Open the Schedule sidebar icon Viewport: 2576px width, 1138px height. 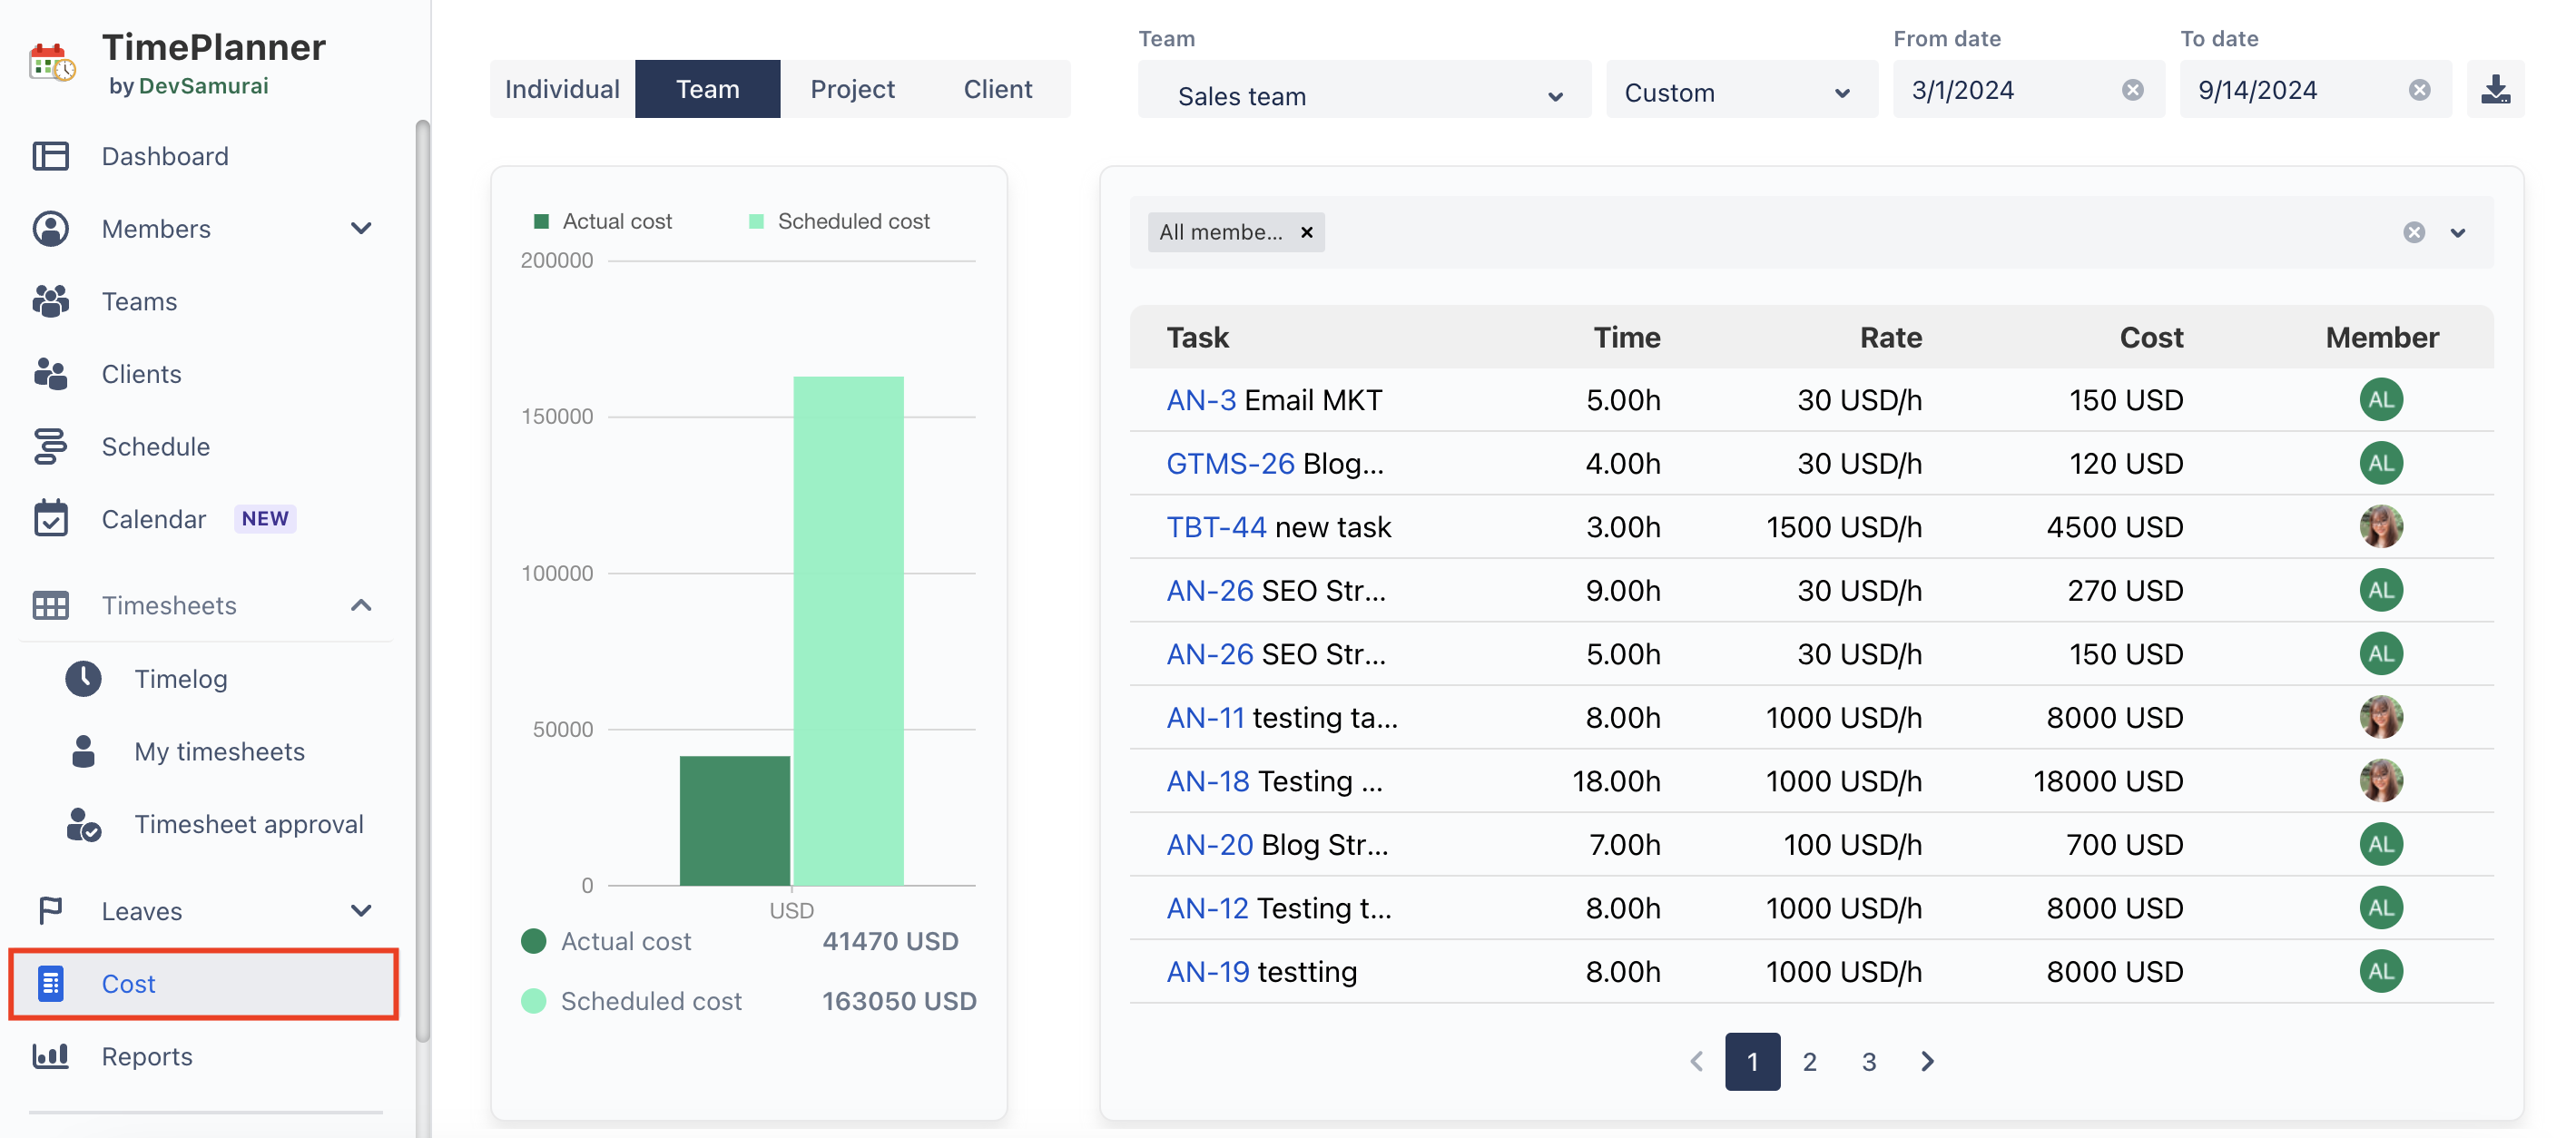pos(50,446)
